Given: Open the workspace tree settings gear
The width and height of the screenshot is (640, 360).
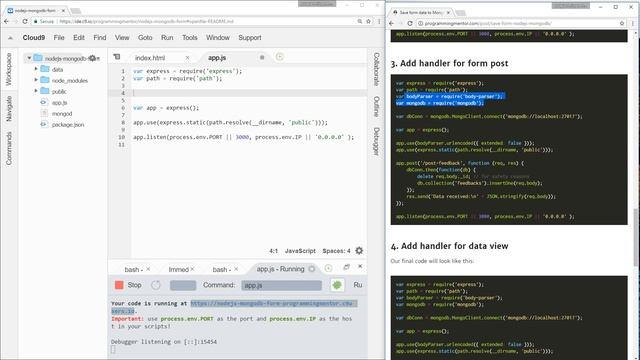Looking at the screenshot, I should (93, 58).
